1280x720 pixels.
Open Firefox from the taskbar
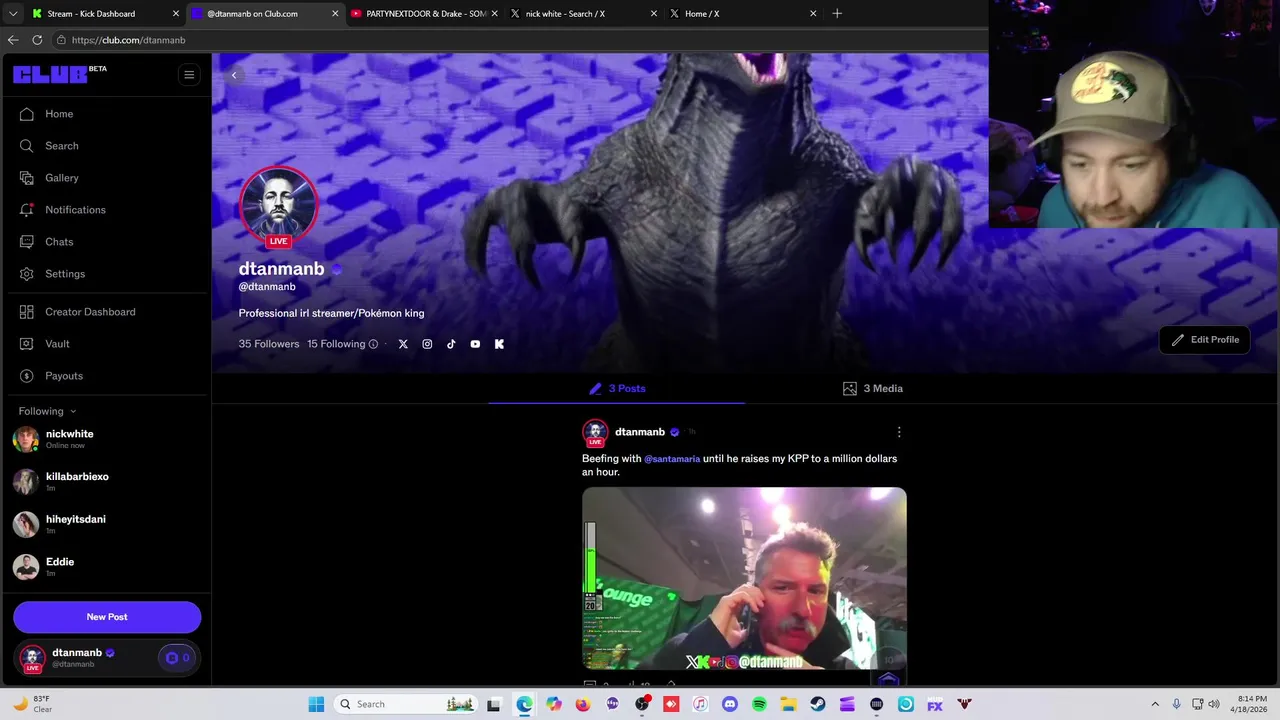[x=583, y=704]
